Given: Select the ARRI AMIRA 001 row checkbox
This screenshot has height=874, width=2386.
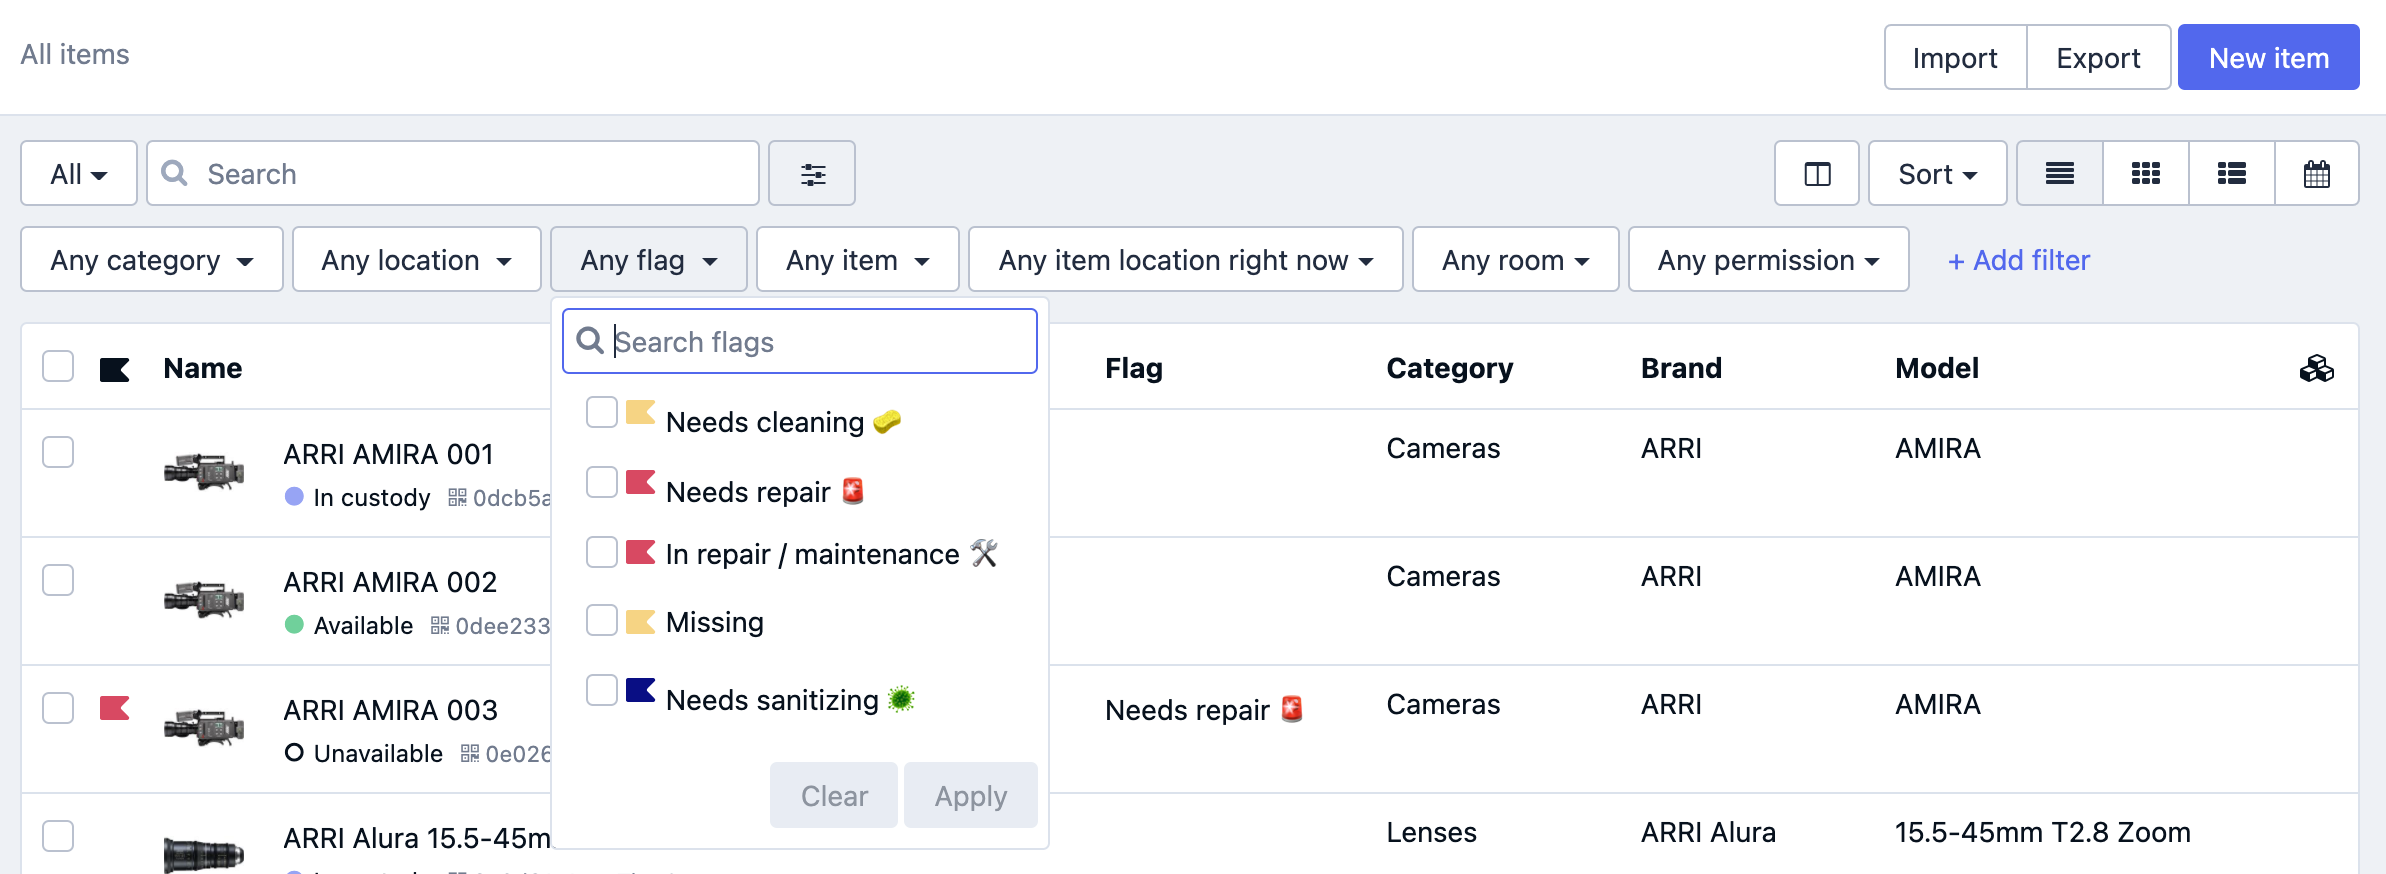Looking at the screenshot, I should pyautogui.click(x=58, y=452).
